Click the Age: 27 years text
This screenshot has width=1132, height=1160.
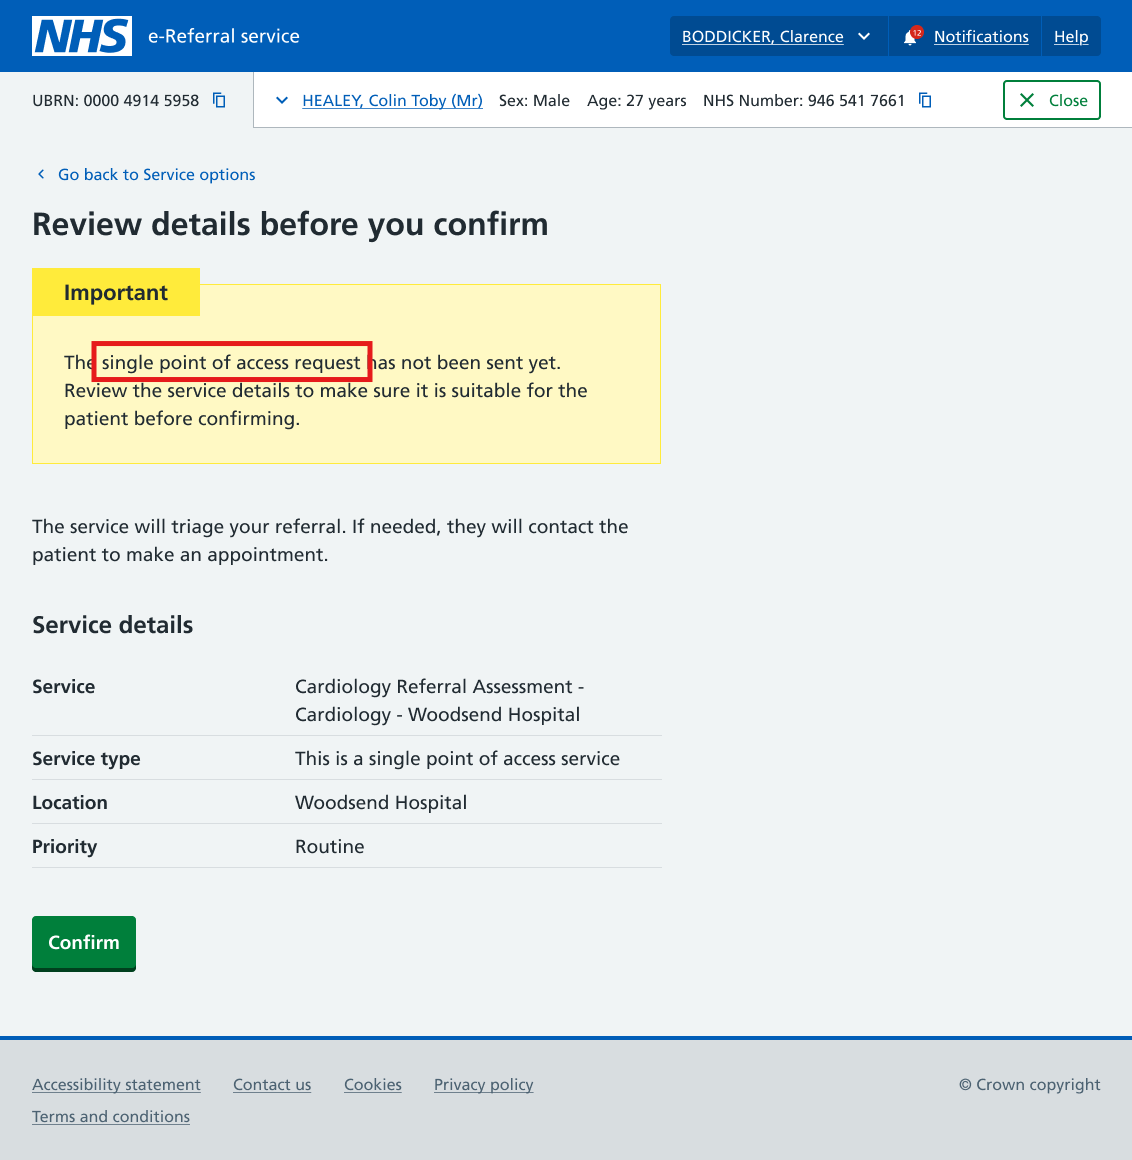(x=636, y=100)
